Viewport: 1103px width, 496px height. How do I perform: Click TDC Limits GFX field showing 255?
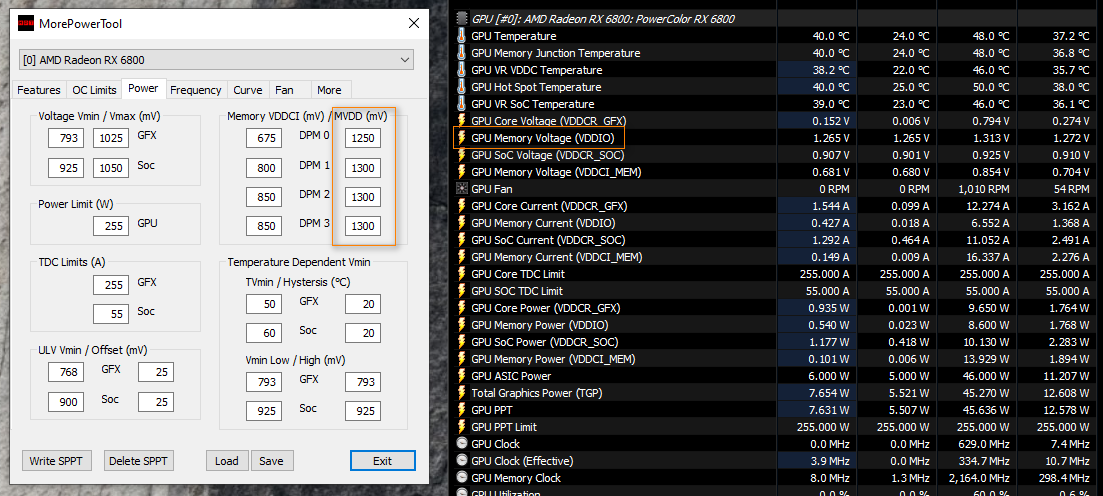(x=111, y=285)
